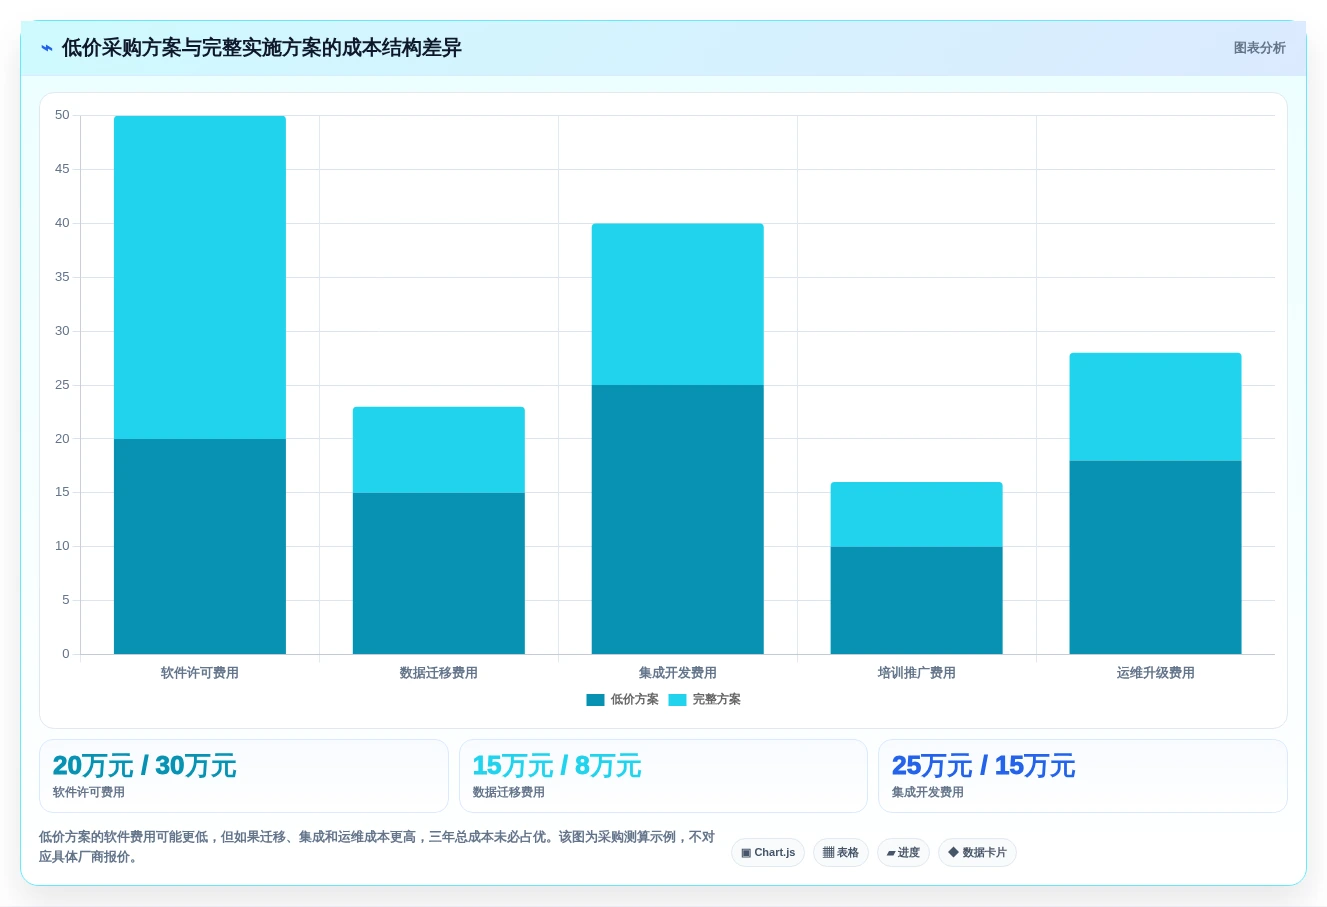Click the 运维升级费用 x-axis label
The width and height of the screenshot is (1327, 907).
(1156, 673)
